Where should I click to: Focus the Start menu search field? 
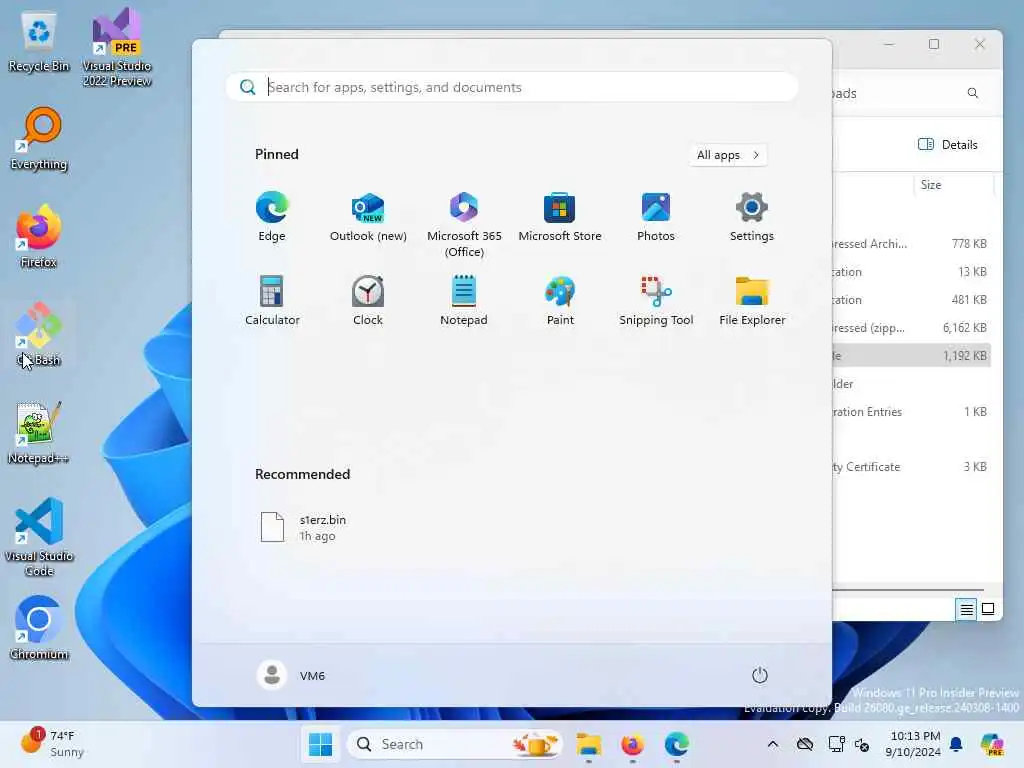[x=511, y=87]
